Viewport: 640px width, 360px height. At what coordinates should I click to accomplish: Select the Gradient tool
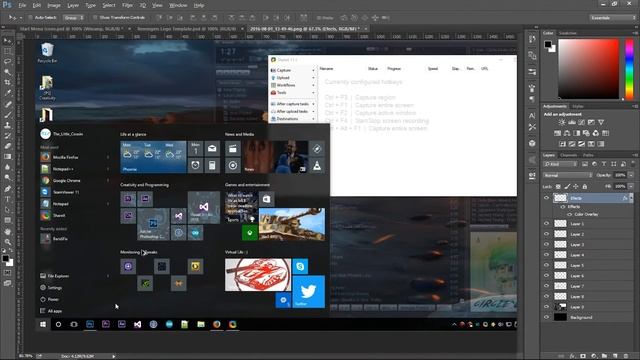pos(7,157)
